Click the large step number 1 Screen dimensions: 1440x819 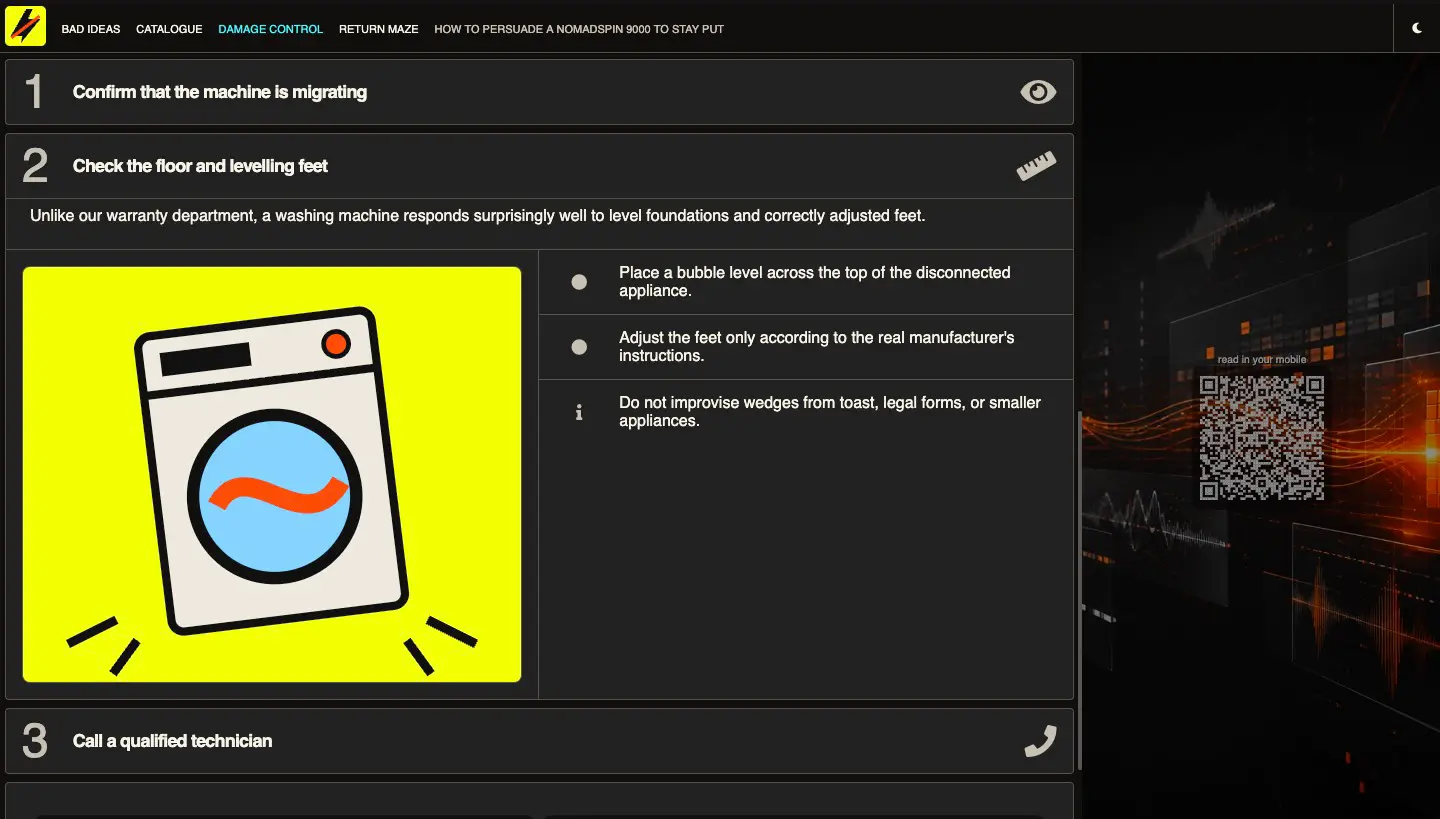click(x=34, y=92)
